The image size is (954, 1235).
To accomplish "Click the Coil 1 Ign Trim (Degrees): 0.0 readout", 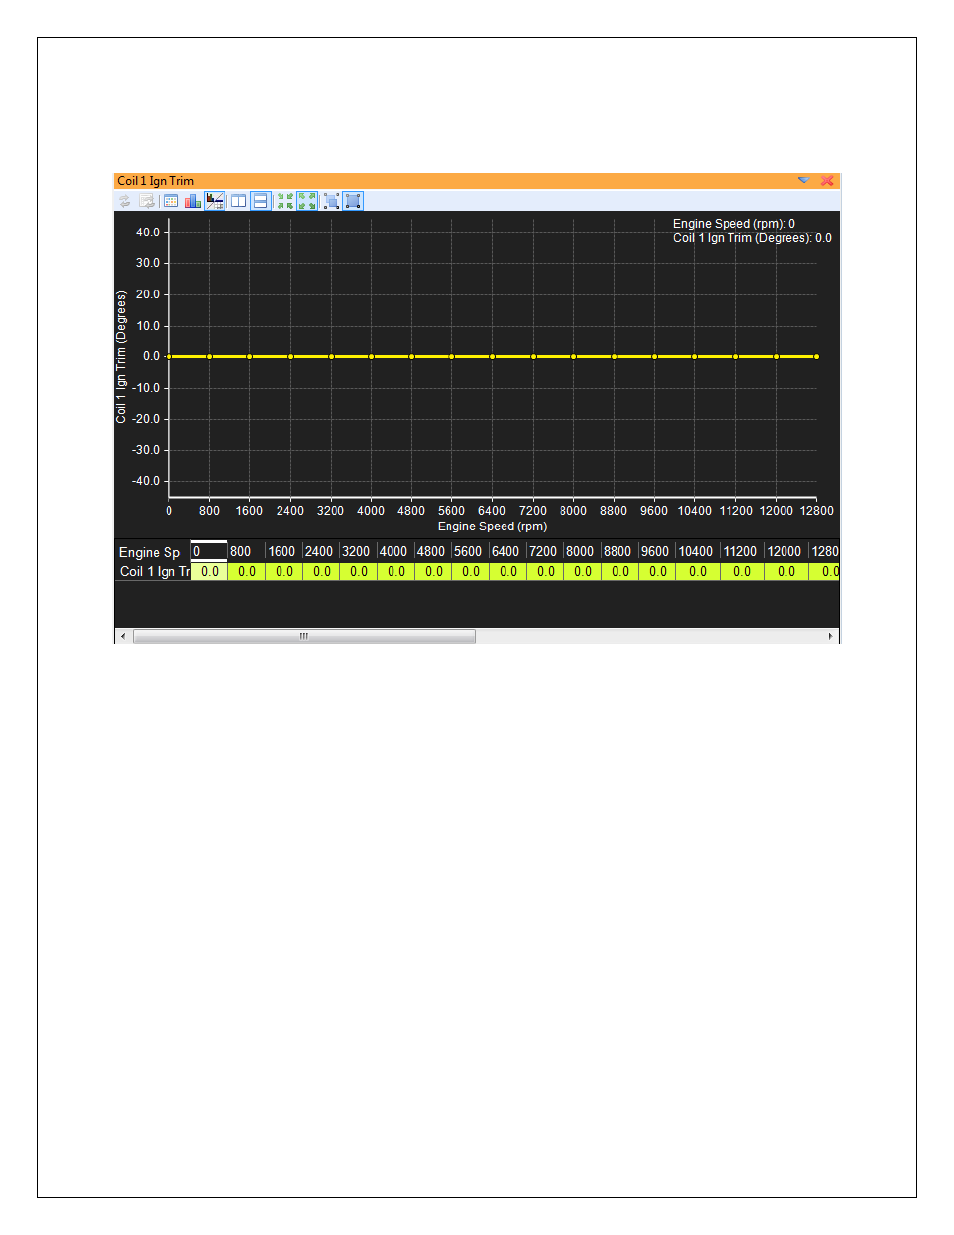I will 752,238.
